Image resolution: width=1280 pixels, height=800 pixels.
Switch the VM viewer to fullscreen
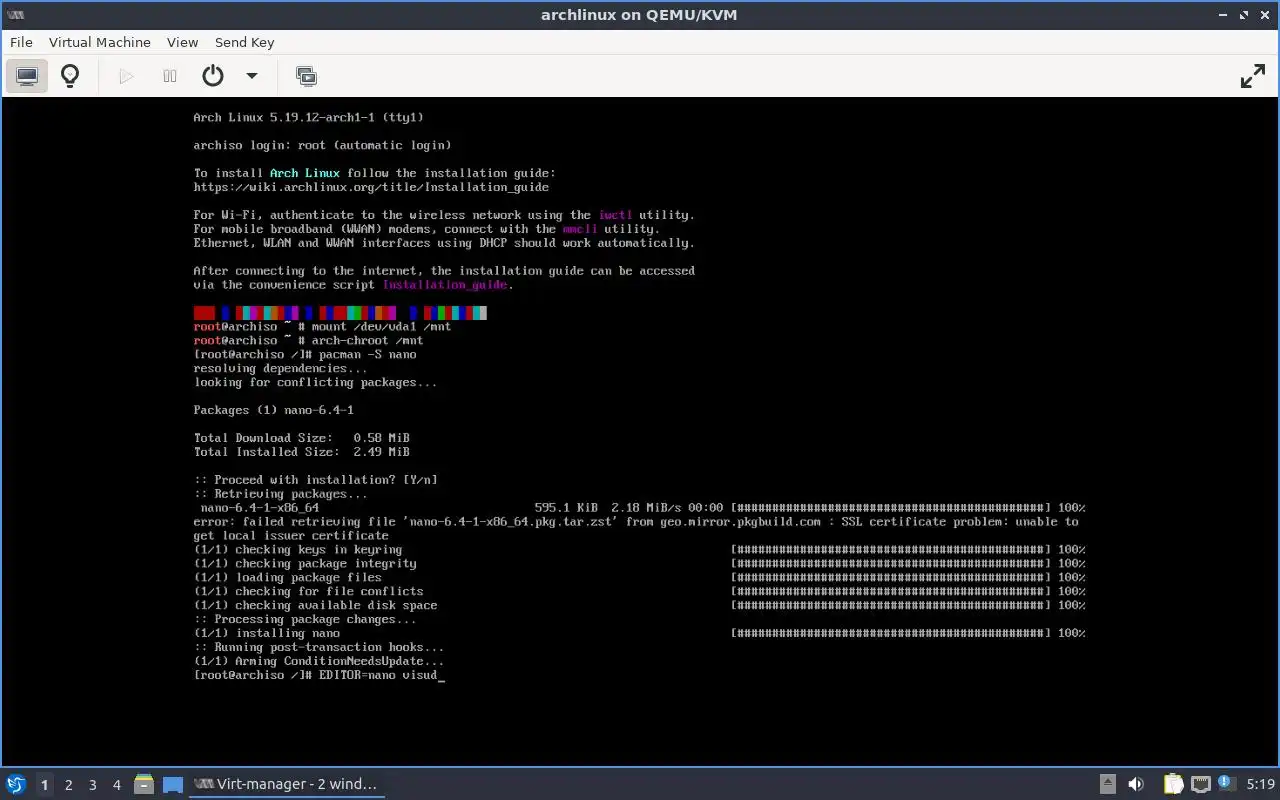(1253, 76)
